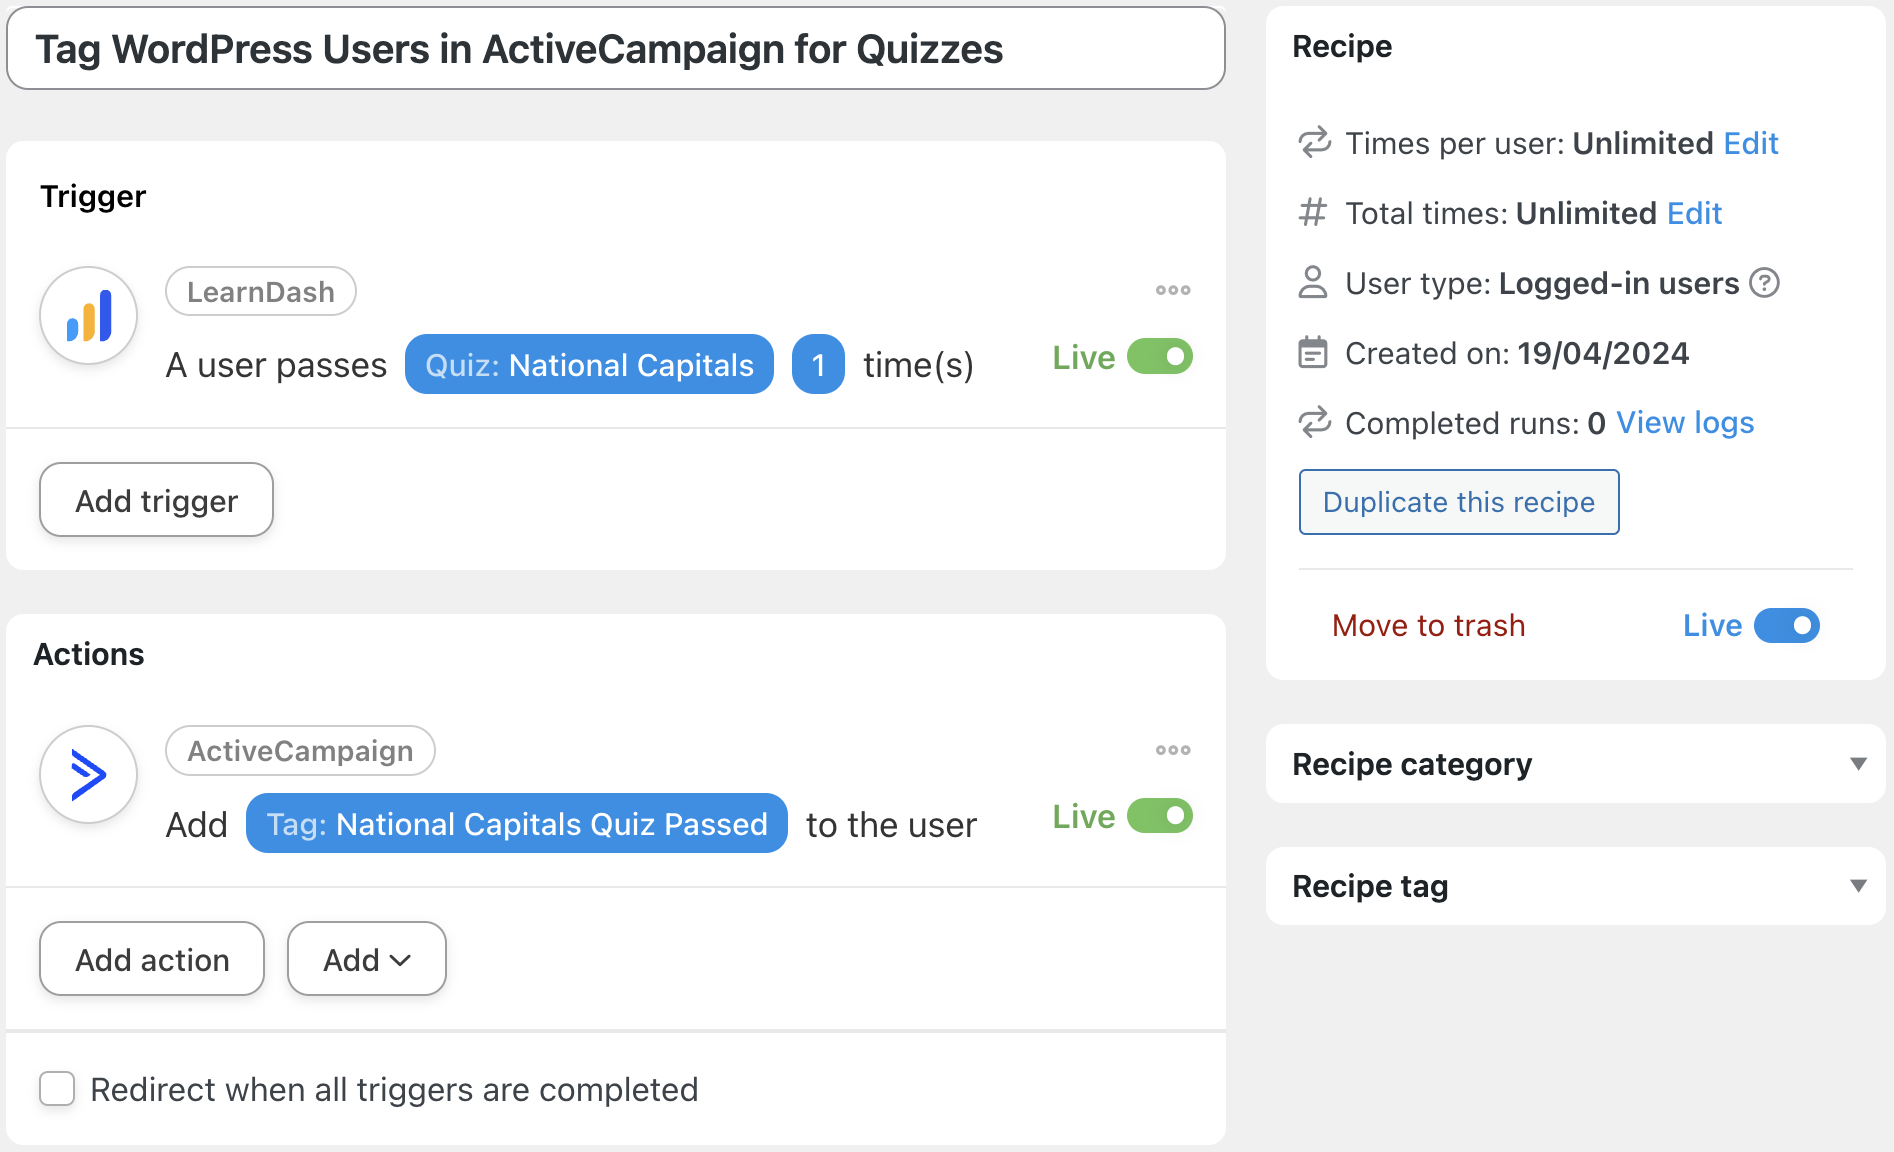Click the Times per user loop icon
This screenshot has height=1152, width=1894.
tap(1314, 143)
